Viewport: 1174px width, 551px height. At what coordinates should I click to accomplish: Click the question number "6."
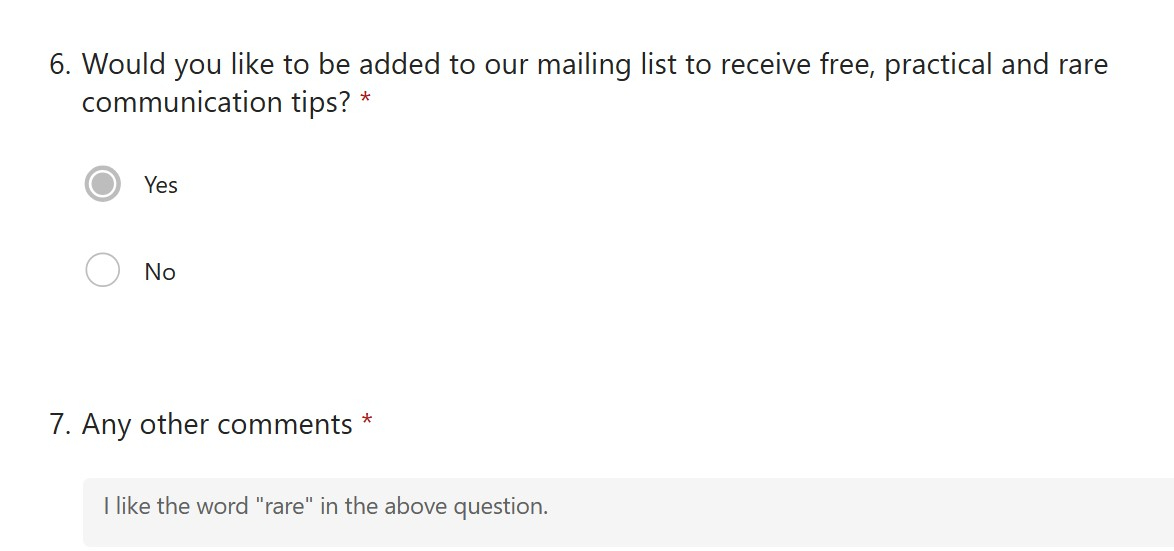(x=60, y=65)
